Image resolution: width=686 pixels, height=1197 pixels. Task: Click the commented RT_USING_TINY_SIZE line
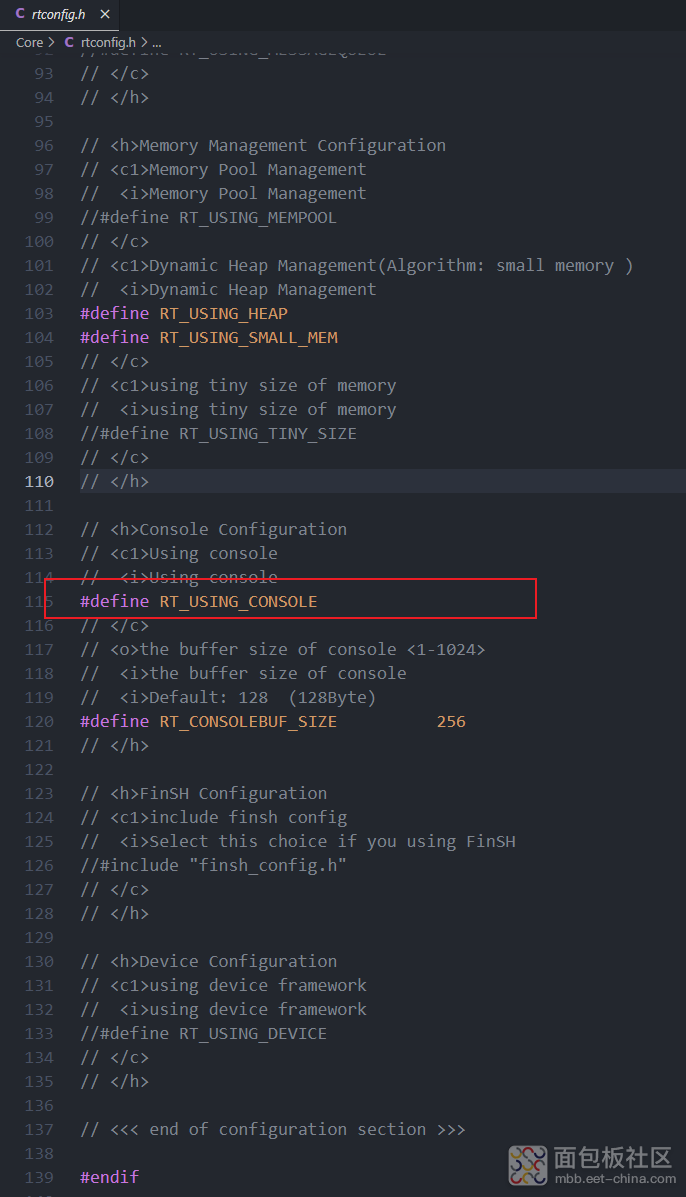click(218, 434)
